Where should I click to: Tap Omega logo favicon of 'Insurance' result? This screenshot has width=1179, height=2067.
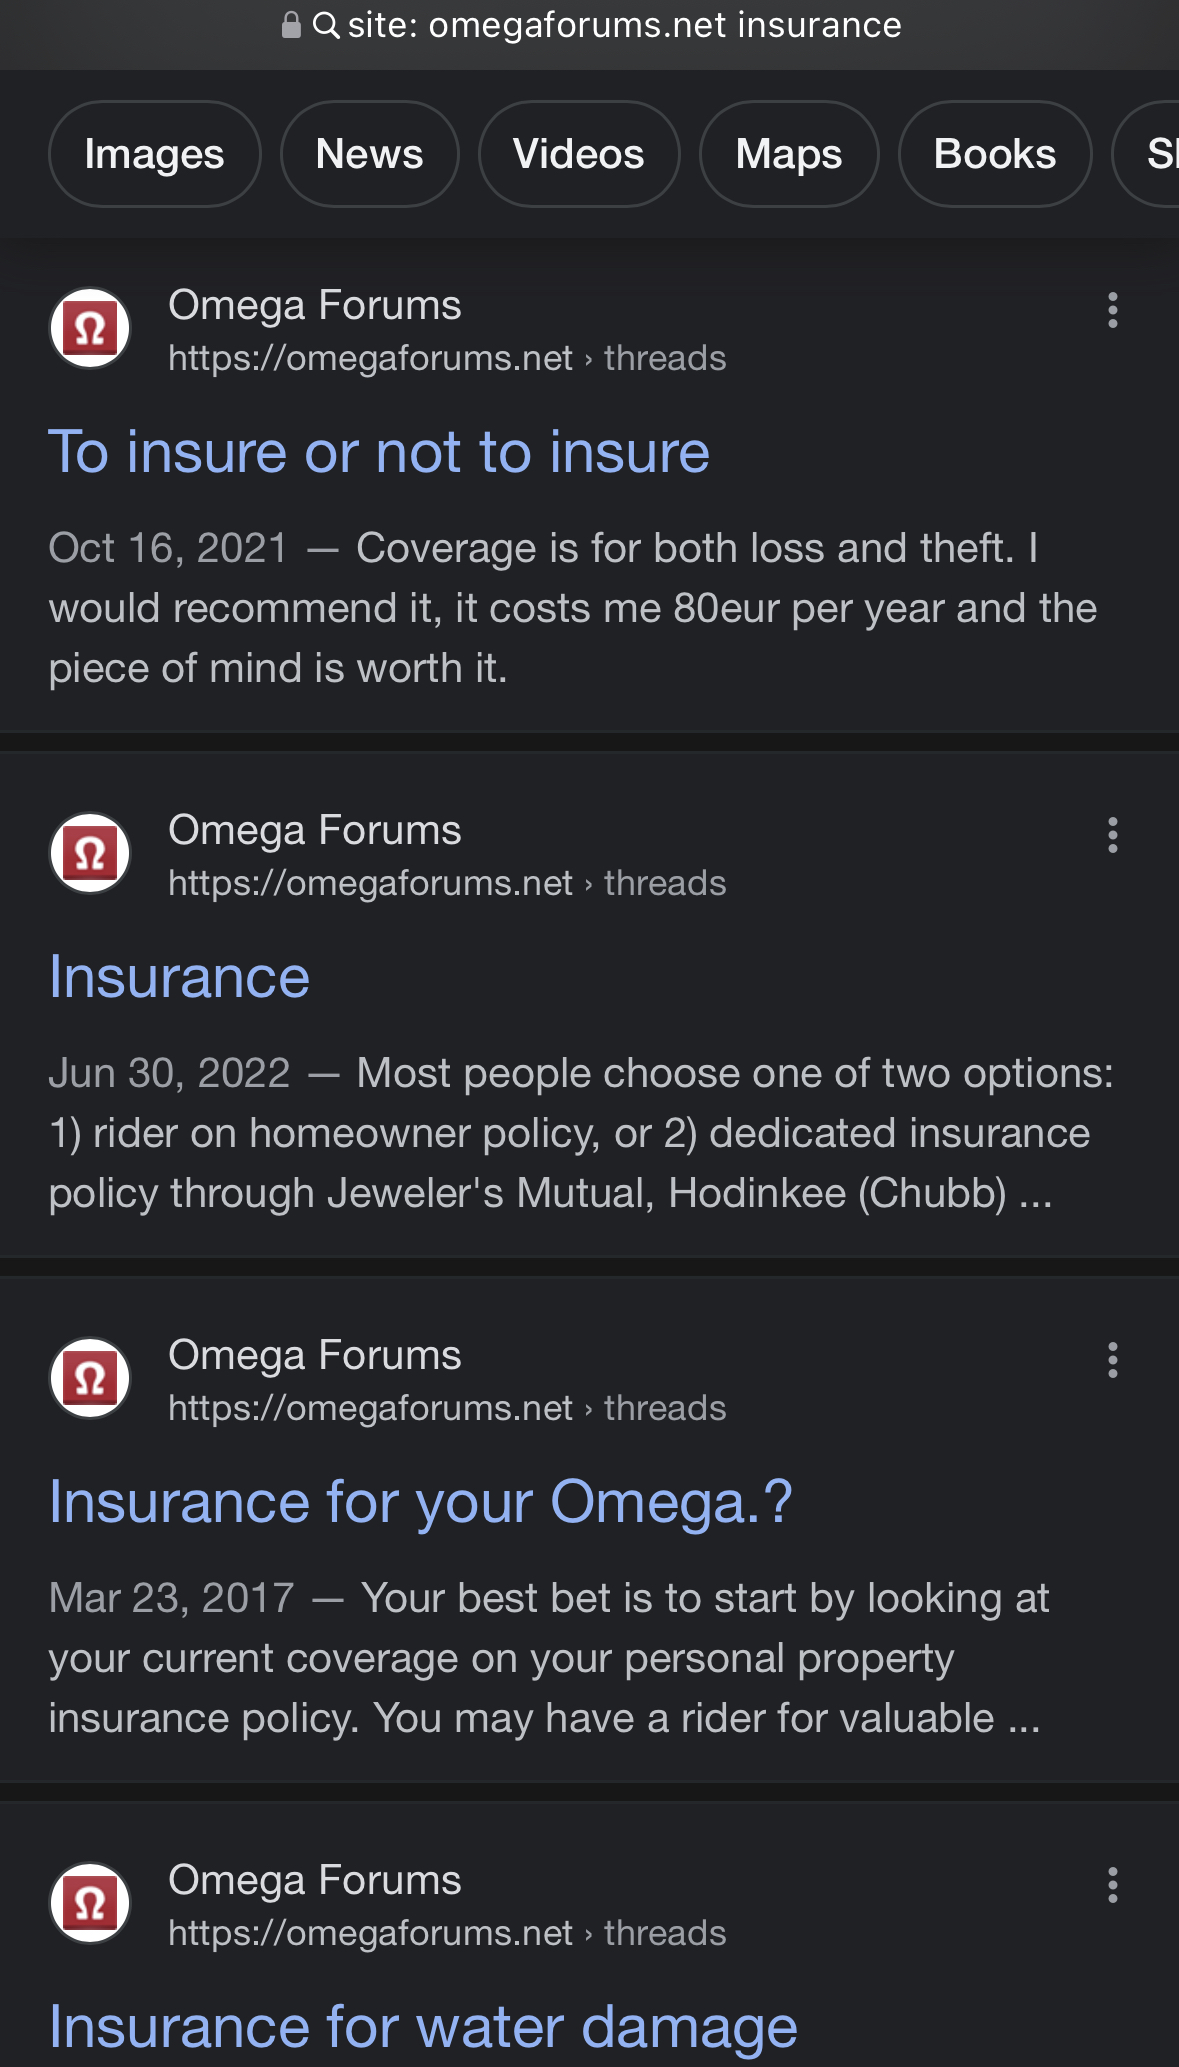point(90,853)
